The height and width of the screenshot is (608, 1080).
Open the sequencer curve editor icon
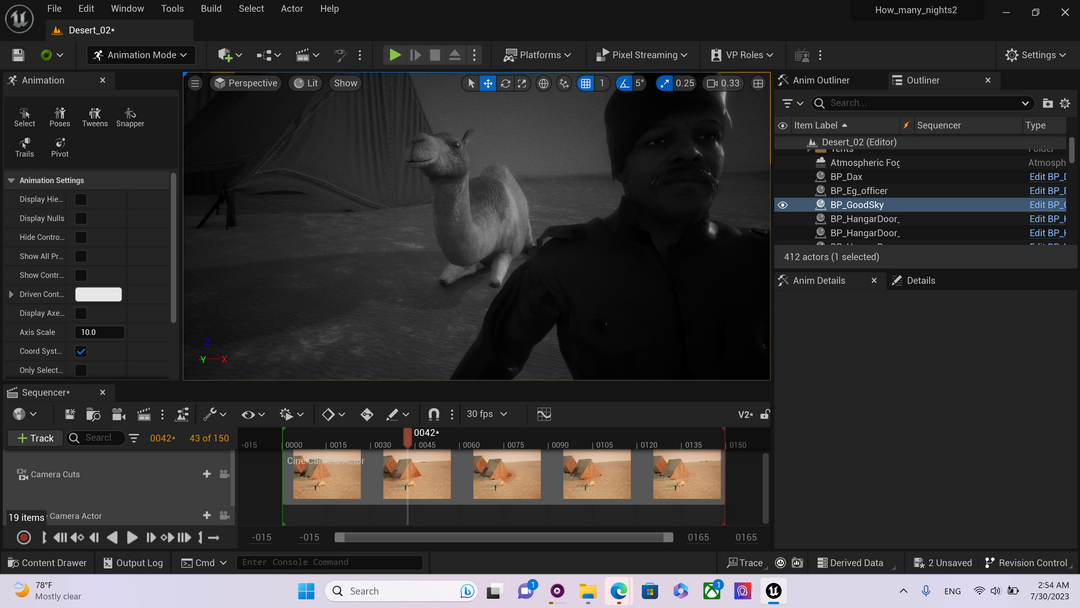pos(544,414)
